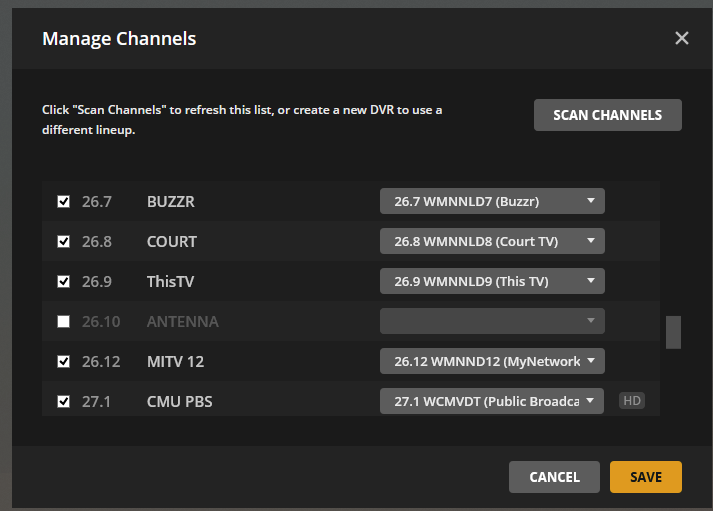Click the Scan Channels button
Viewport: 713px width, 511px height.
[x=608, y=115]
